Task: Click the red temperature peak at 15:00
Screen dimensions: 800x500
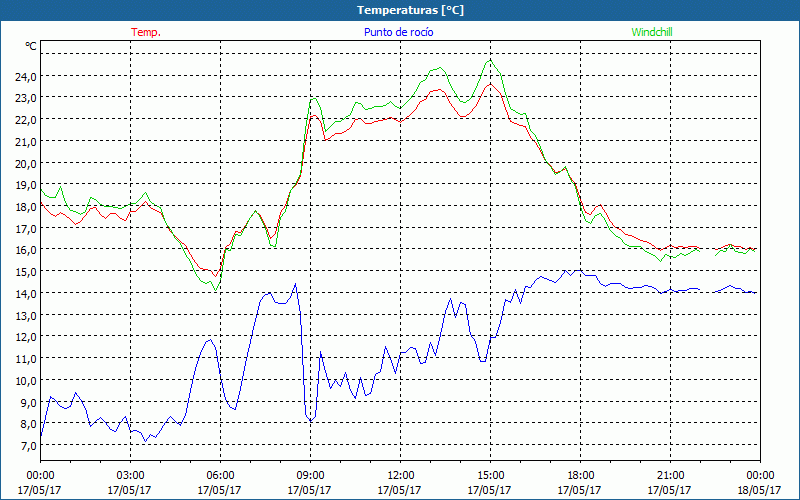Action: tap(490, 84)
